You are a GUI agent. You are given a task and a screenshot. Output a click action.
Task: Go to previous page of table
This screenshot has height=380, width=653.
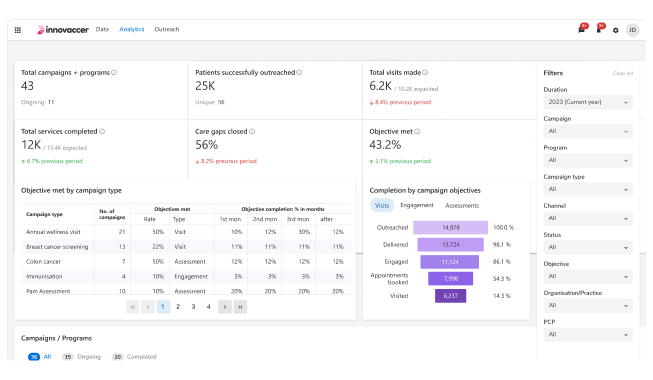pos(148,307)
